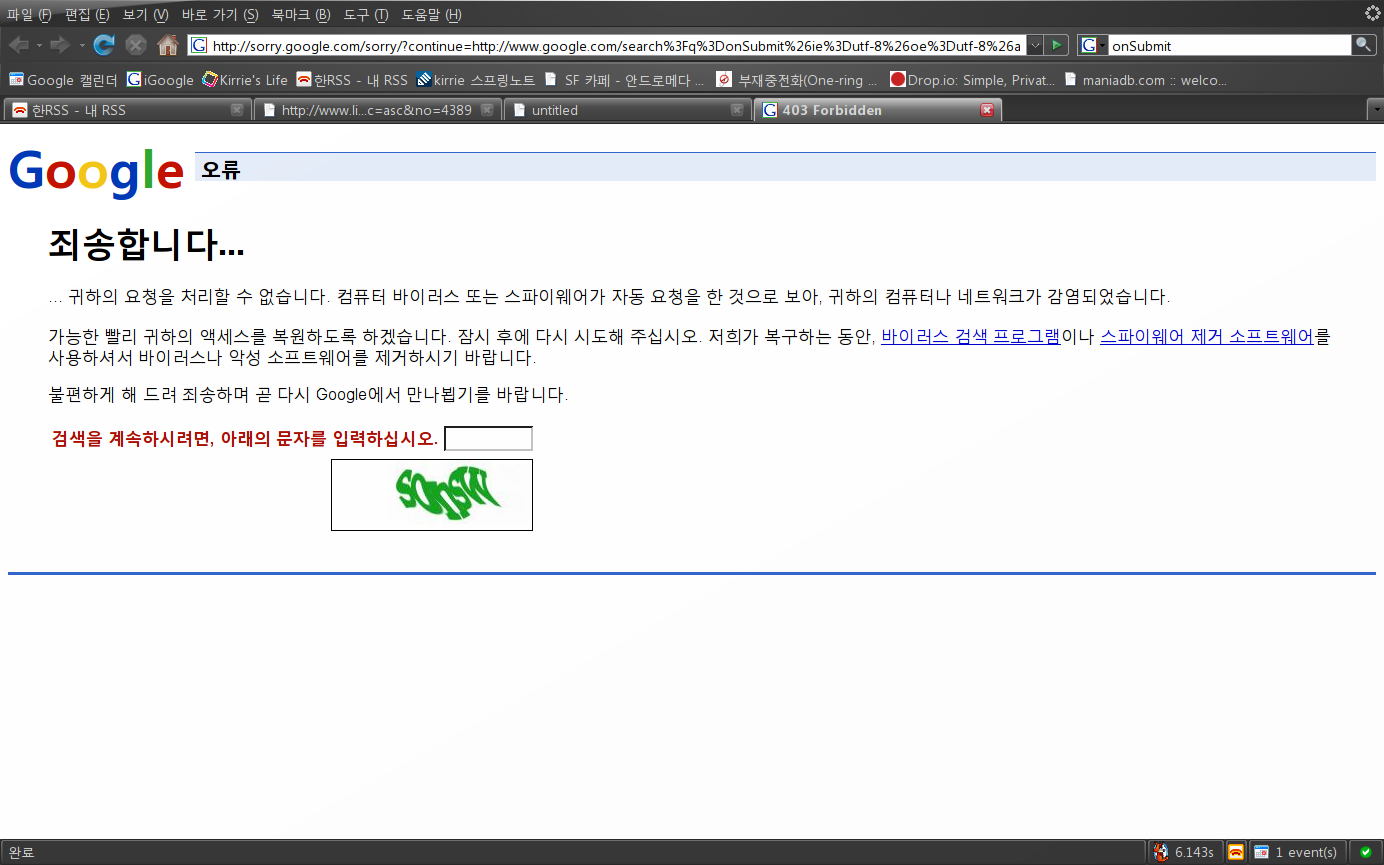Close the 한RSS - 내 RSS tab
Image resolution: width=1384 pixels, height=865 pixels.
tap(237, 110)
